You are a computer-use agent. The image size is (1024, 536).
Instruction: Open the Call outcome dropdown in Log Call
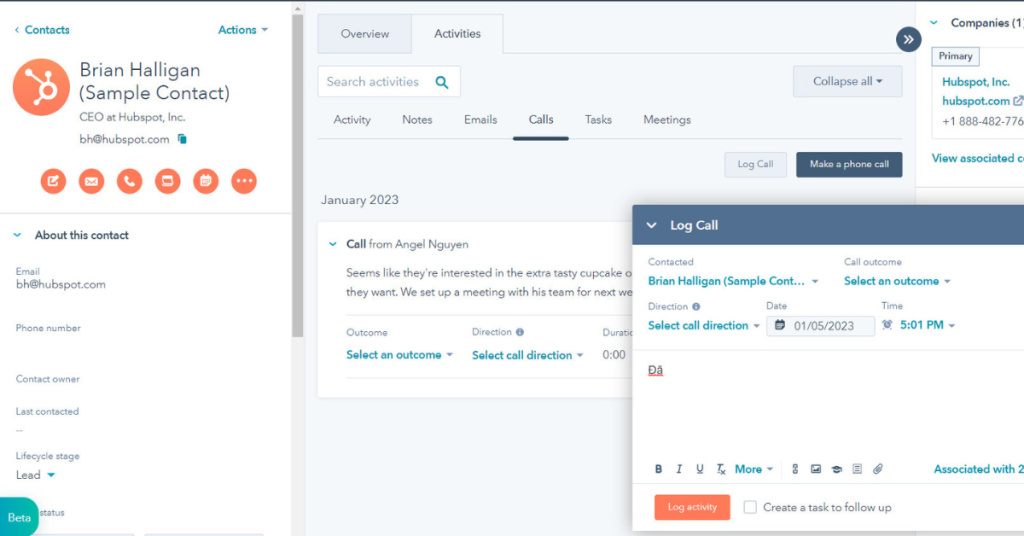[897, 281]
